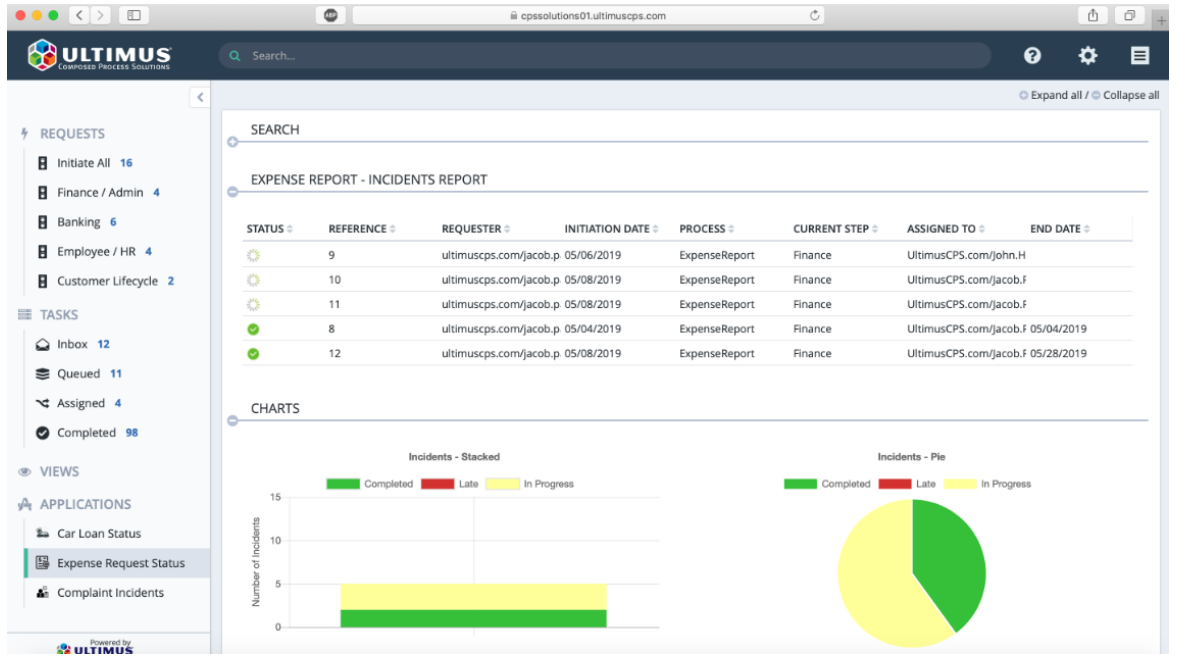Screen dimensions: 1180x663
Task: Collapse the sidebar with the chevron arrow
Action: point(200,97)
